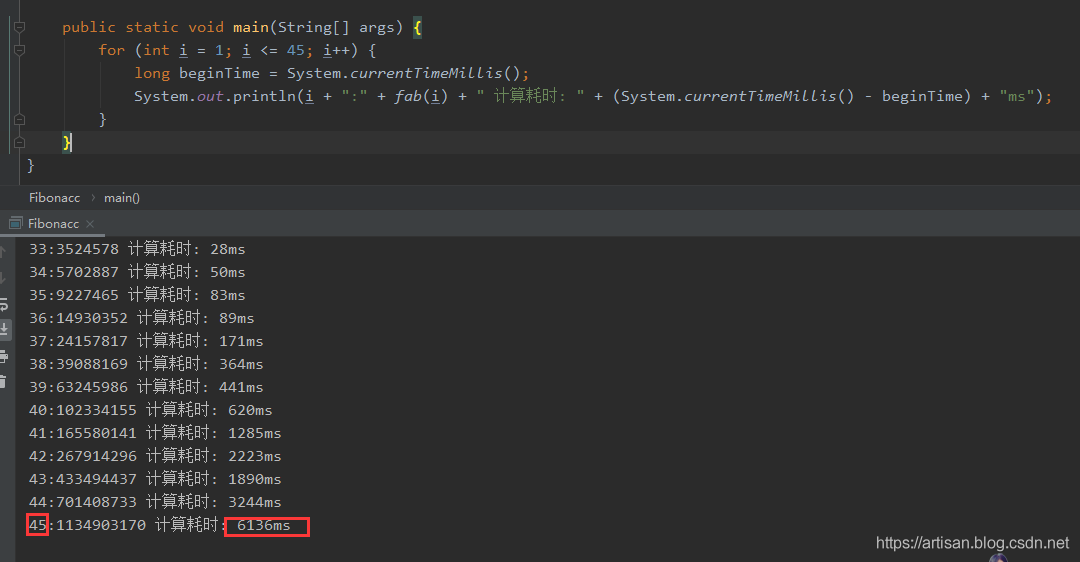Toggle scroll-to-end in console toolbar

click(x=4, y=329)
